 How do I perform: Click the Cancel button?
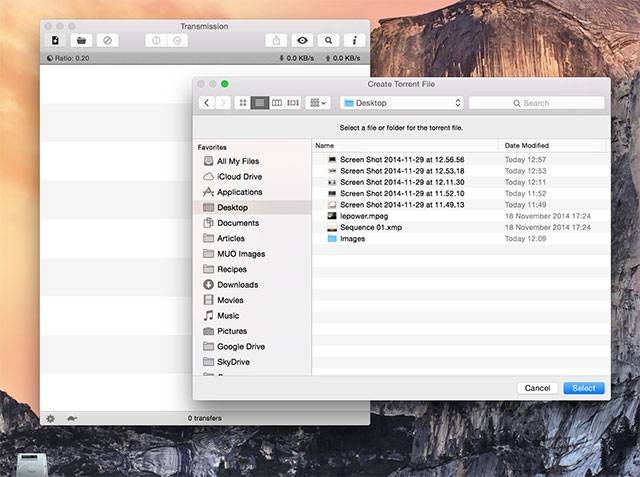[537, 388]
